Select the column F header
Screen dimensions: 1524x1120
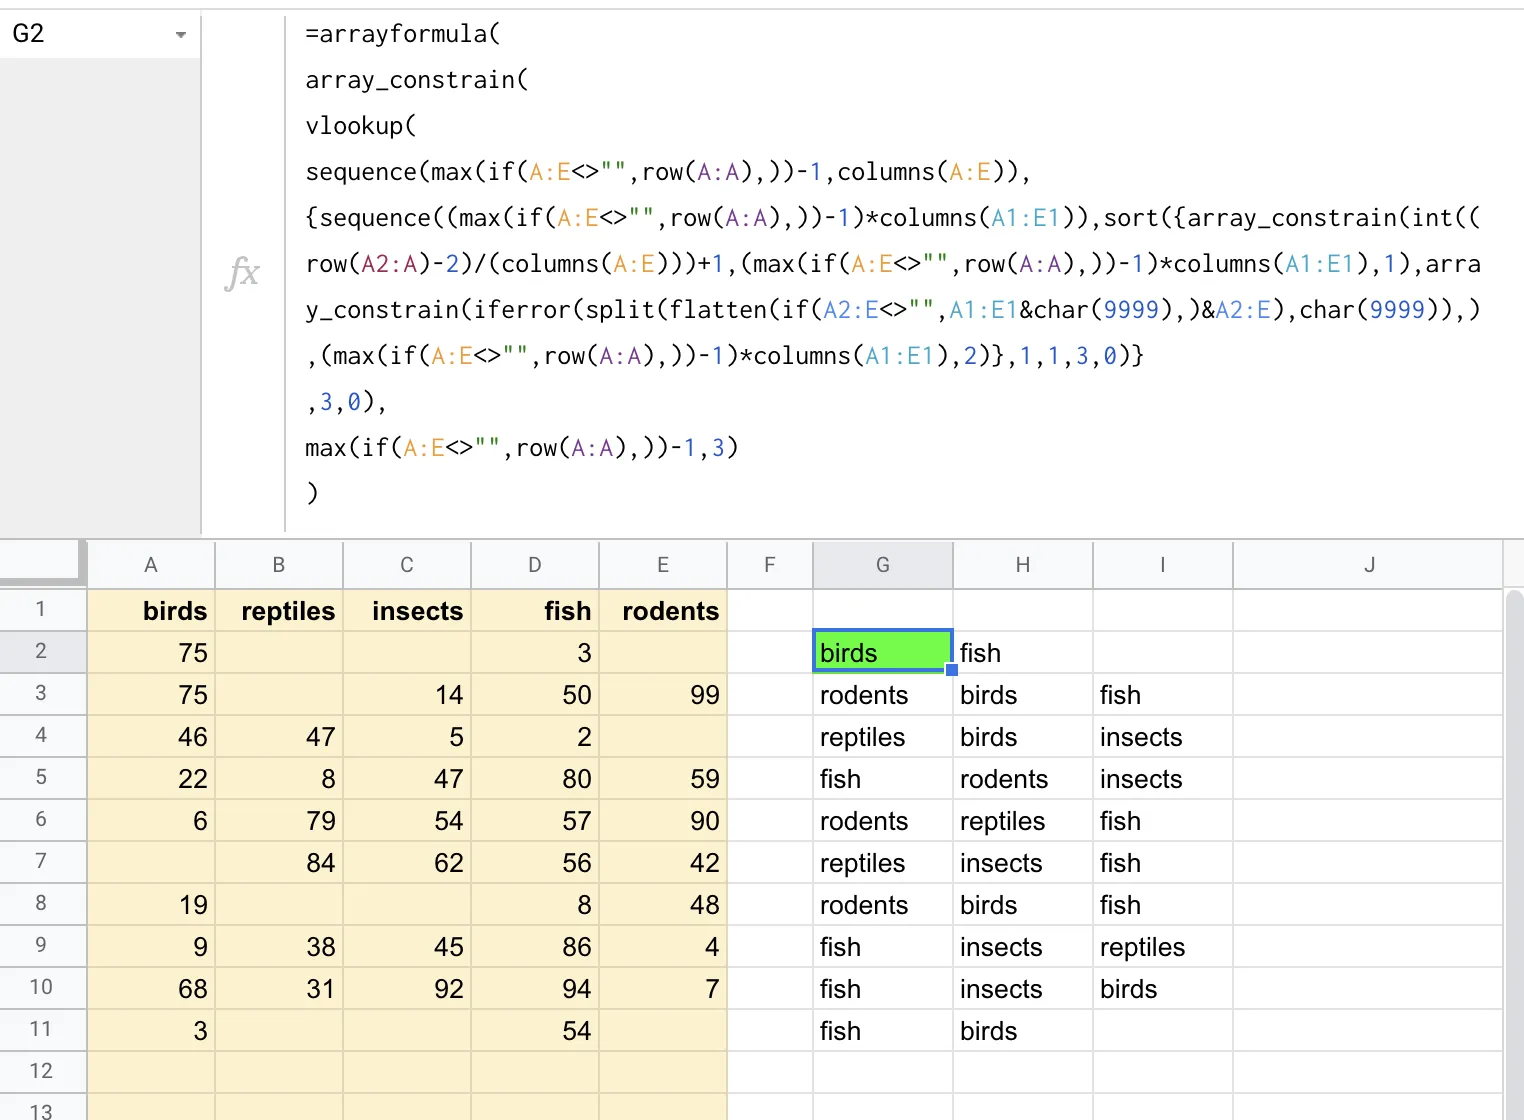click(x=769, y=565)
